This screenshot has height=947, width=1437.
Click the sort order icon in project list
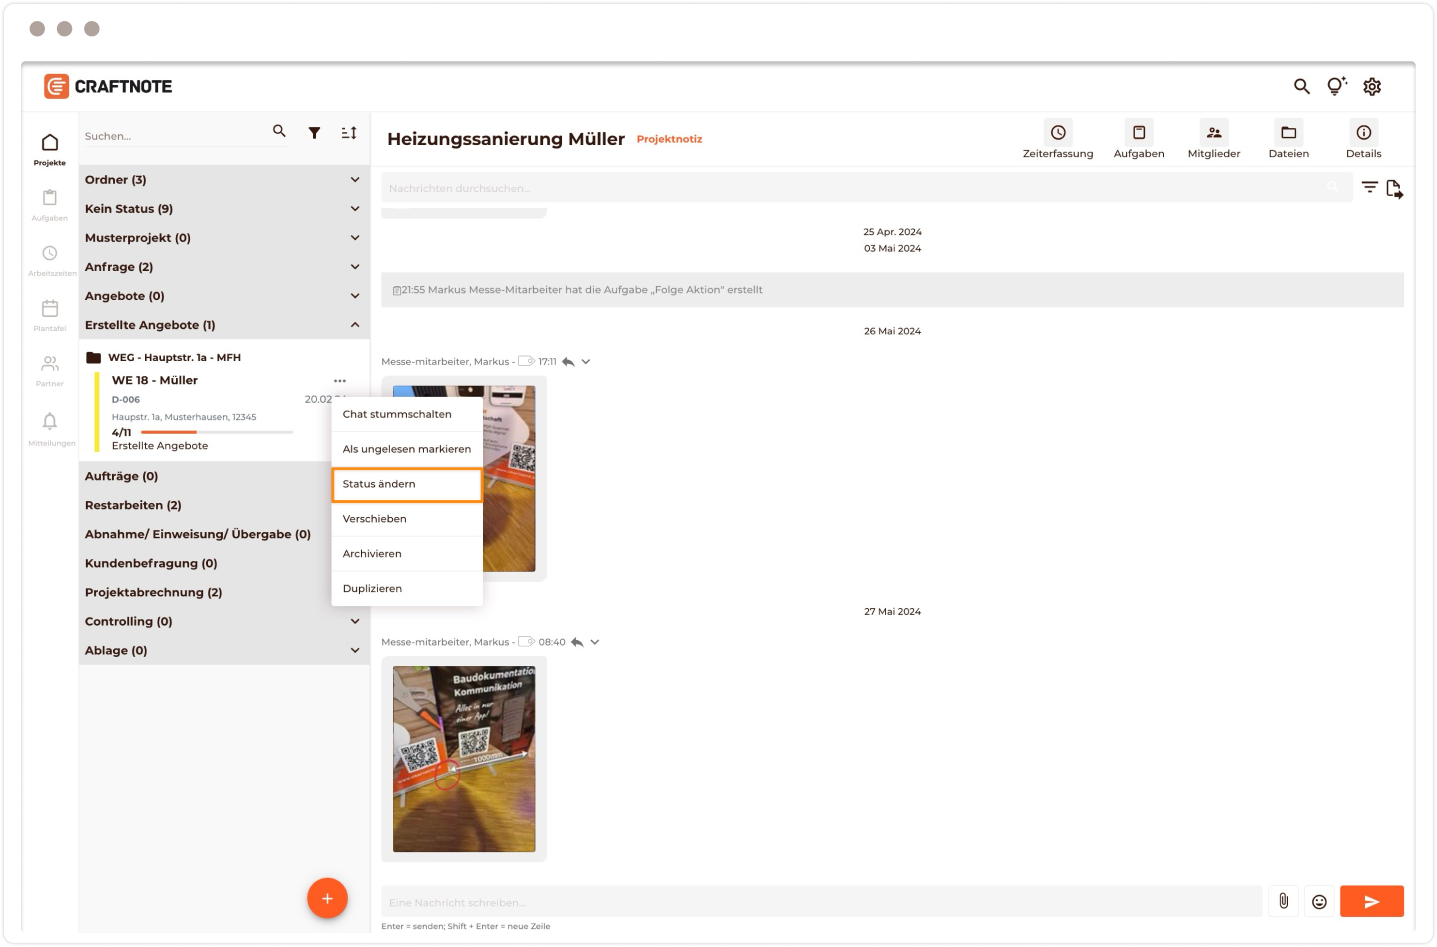tap(348, 133)
